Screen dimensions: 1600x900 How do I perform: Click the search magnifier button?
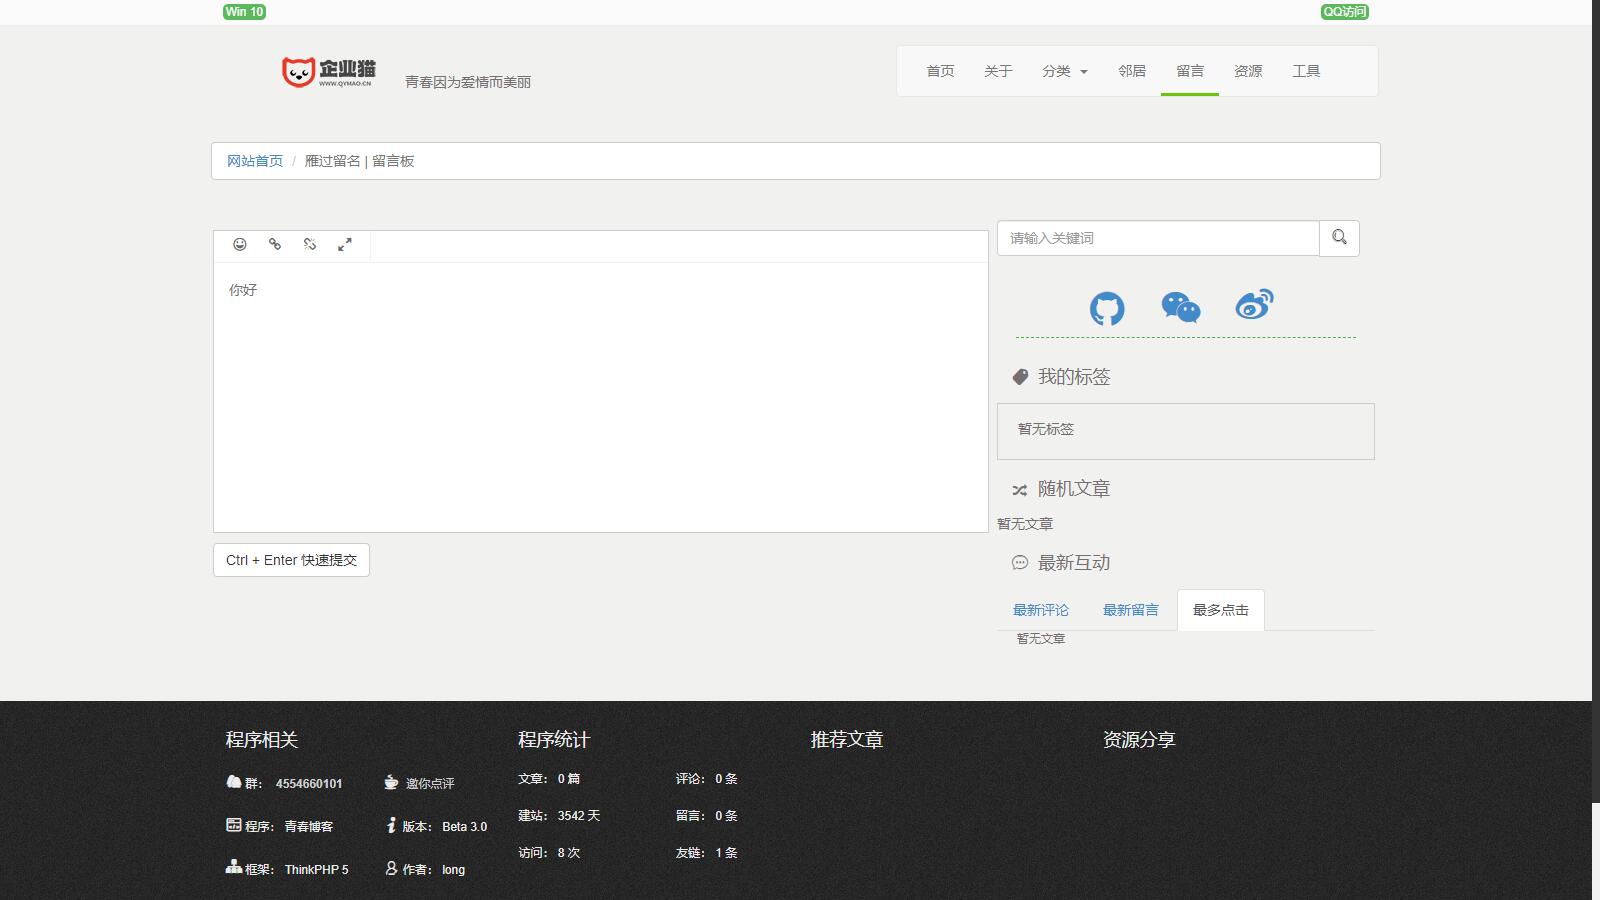click(x=1339, y=238)
